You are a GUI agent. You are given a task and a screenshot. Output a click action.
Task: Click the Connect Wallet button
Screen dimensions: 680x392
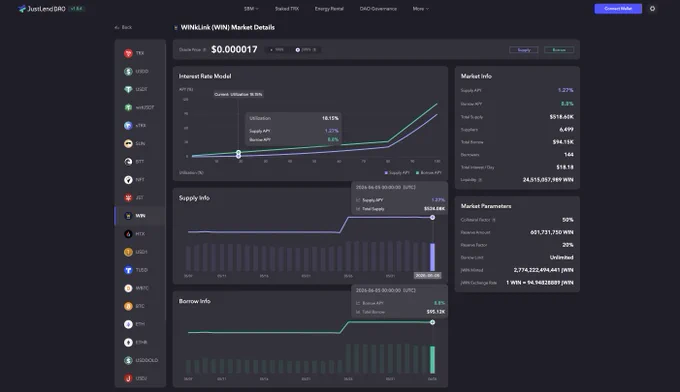(618, 9)
